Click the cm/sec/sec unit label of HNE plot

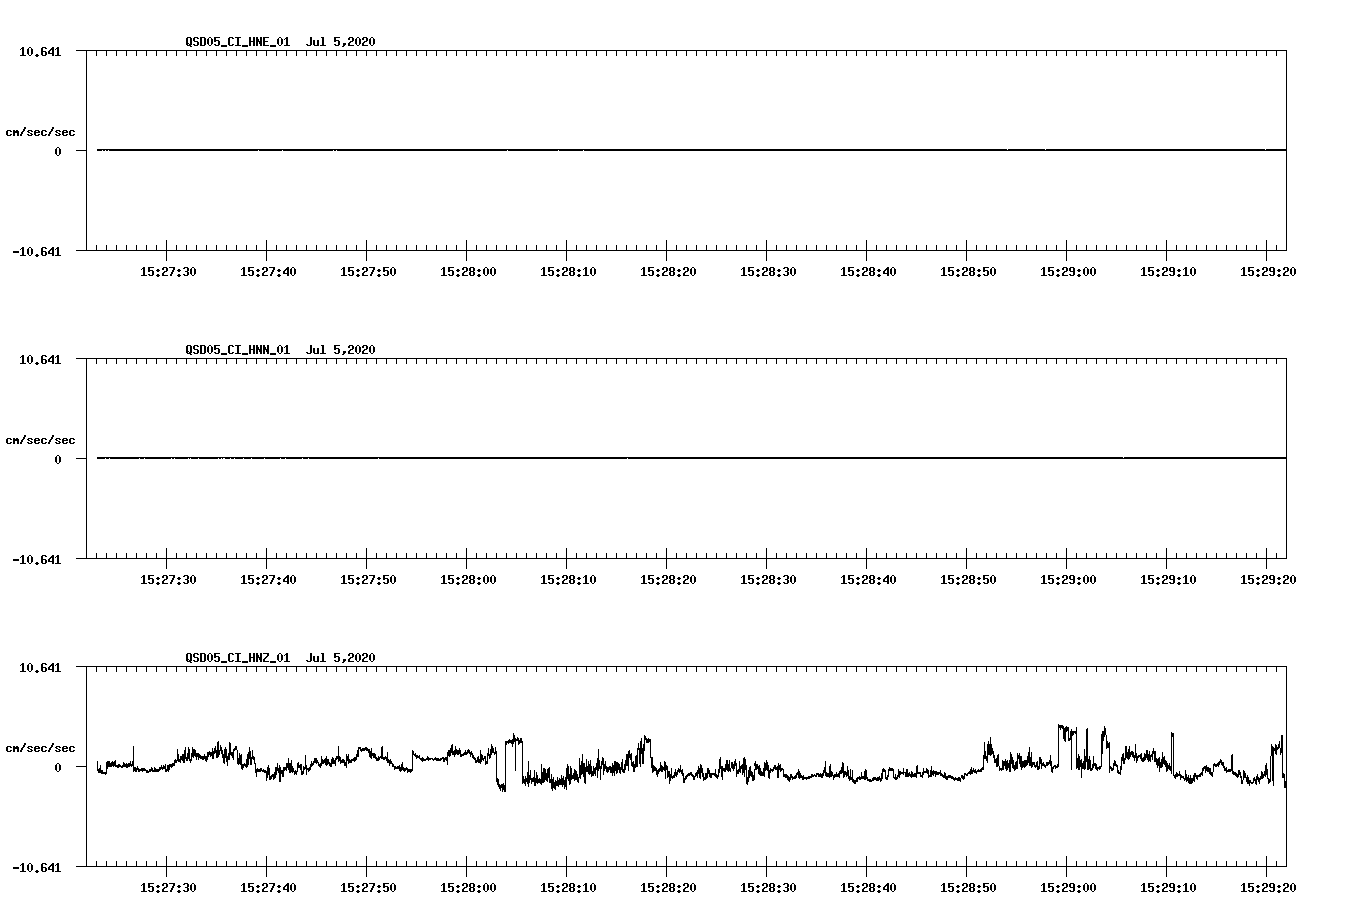coord(40,132)
